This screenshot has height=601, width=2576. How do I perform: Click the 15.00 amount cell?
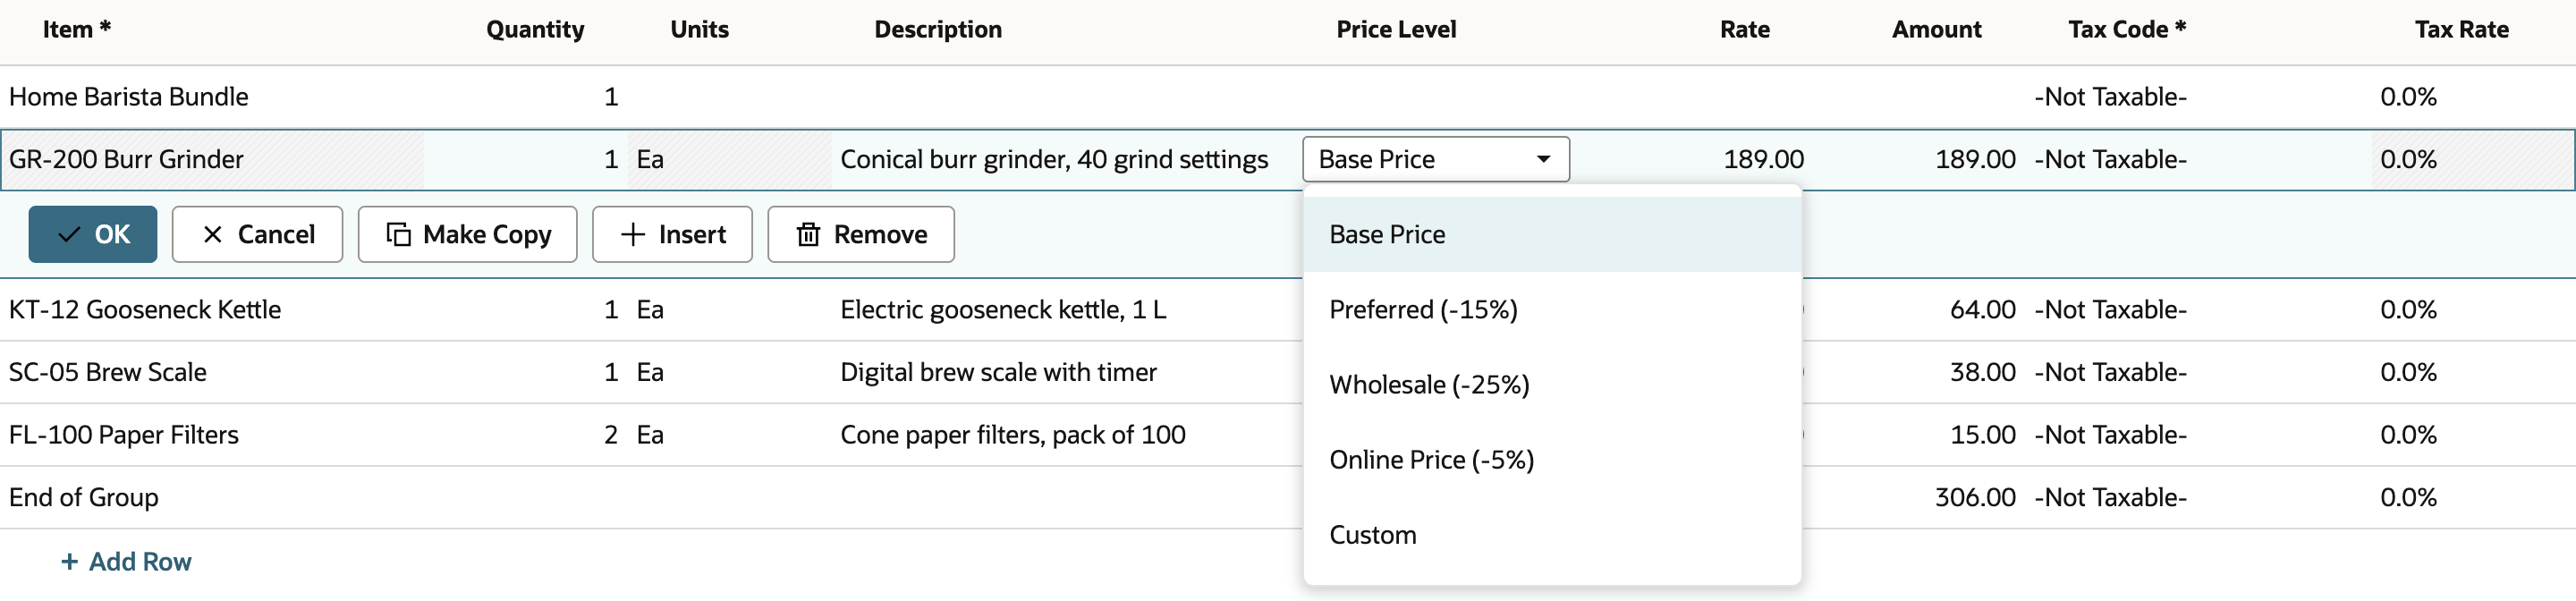(x=1982, y=434)
